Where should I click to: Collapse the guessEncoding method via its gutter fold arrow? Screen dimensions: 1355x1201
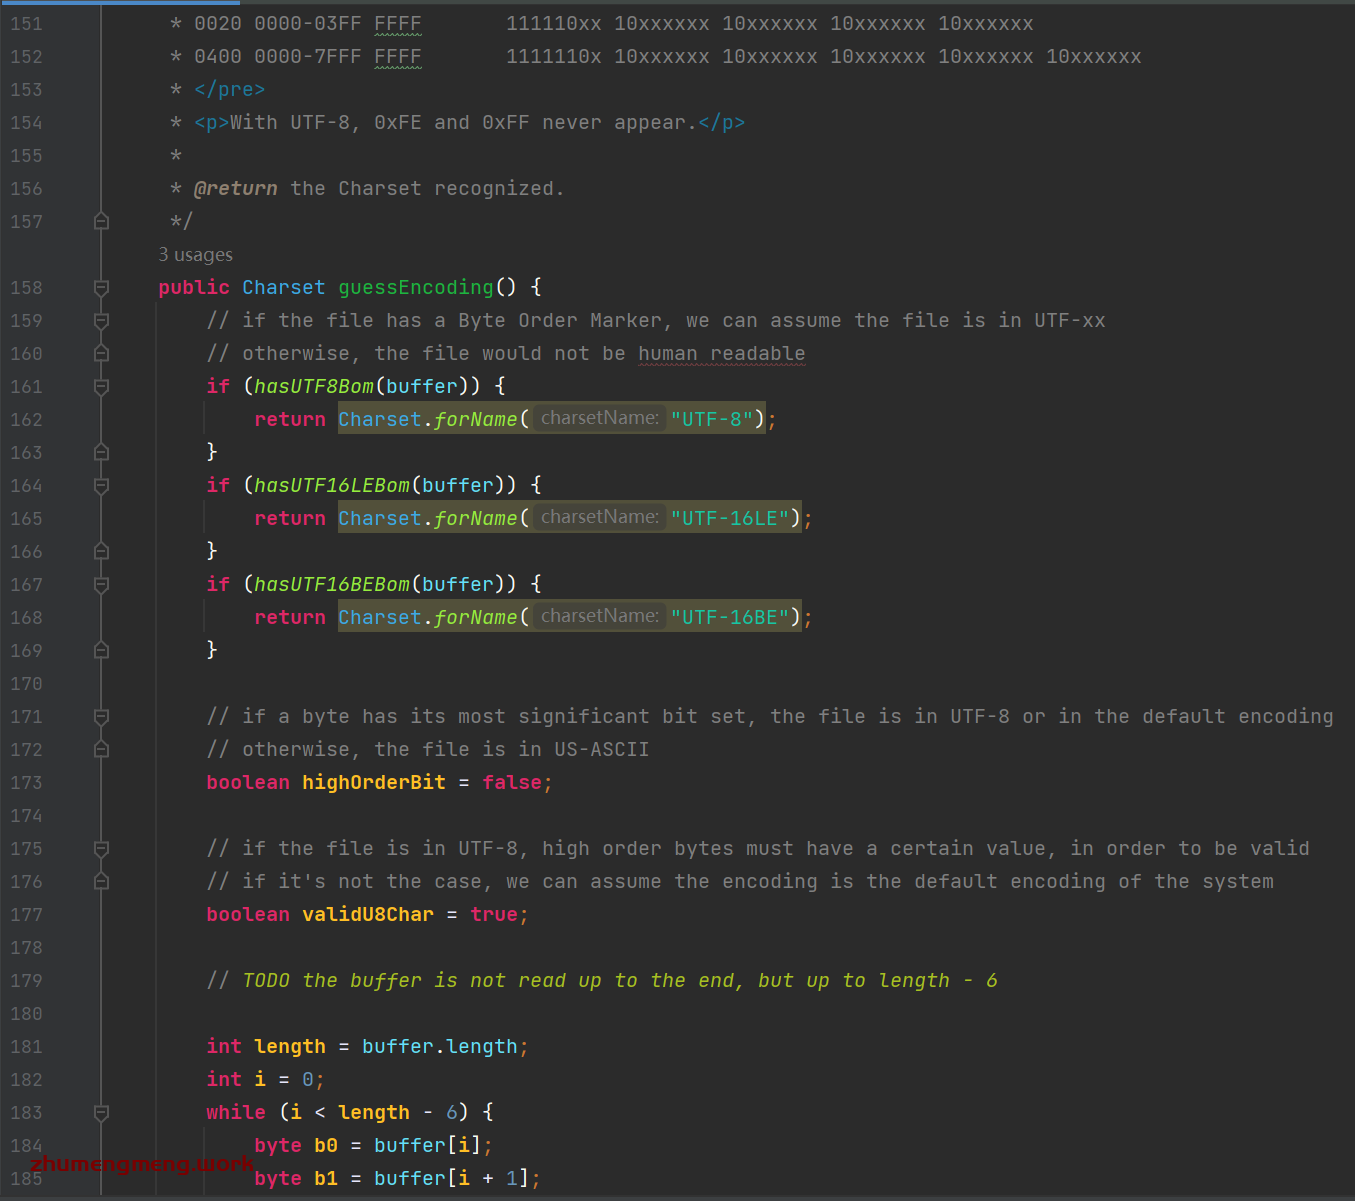100,287
